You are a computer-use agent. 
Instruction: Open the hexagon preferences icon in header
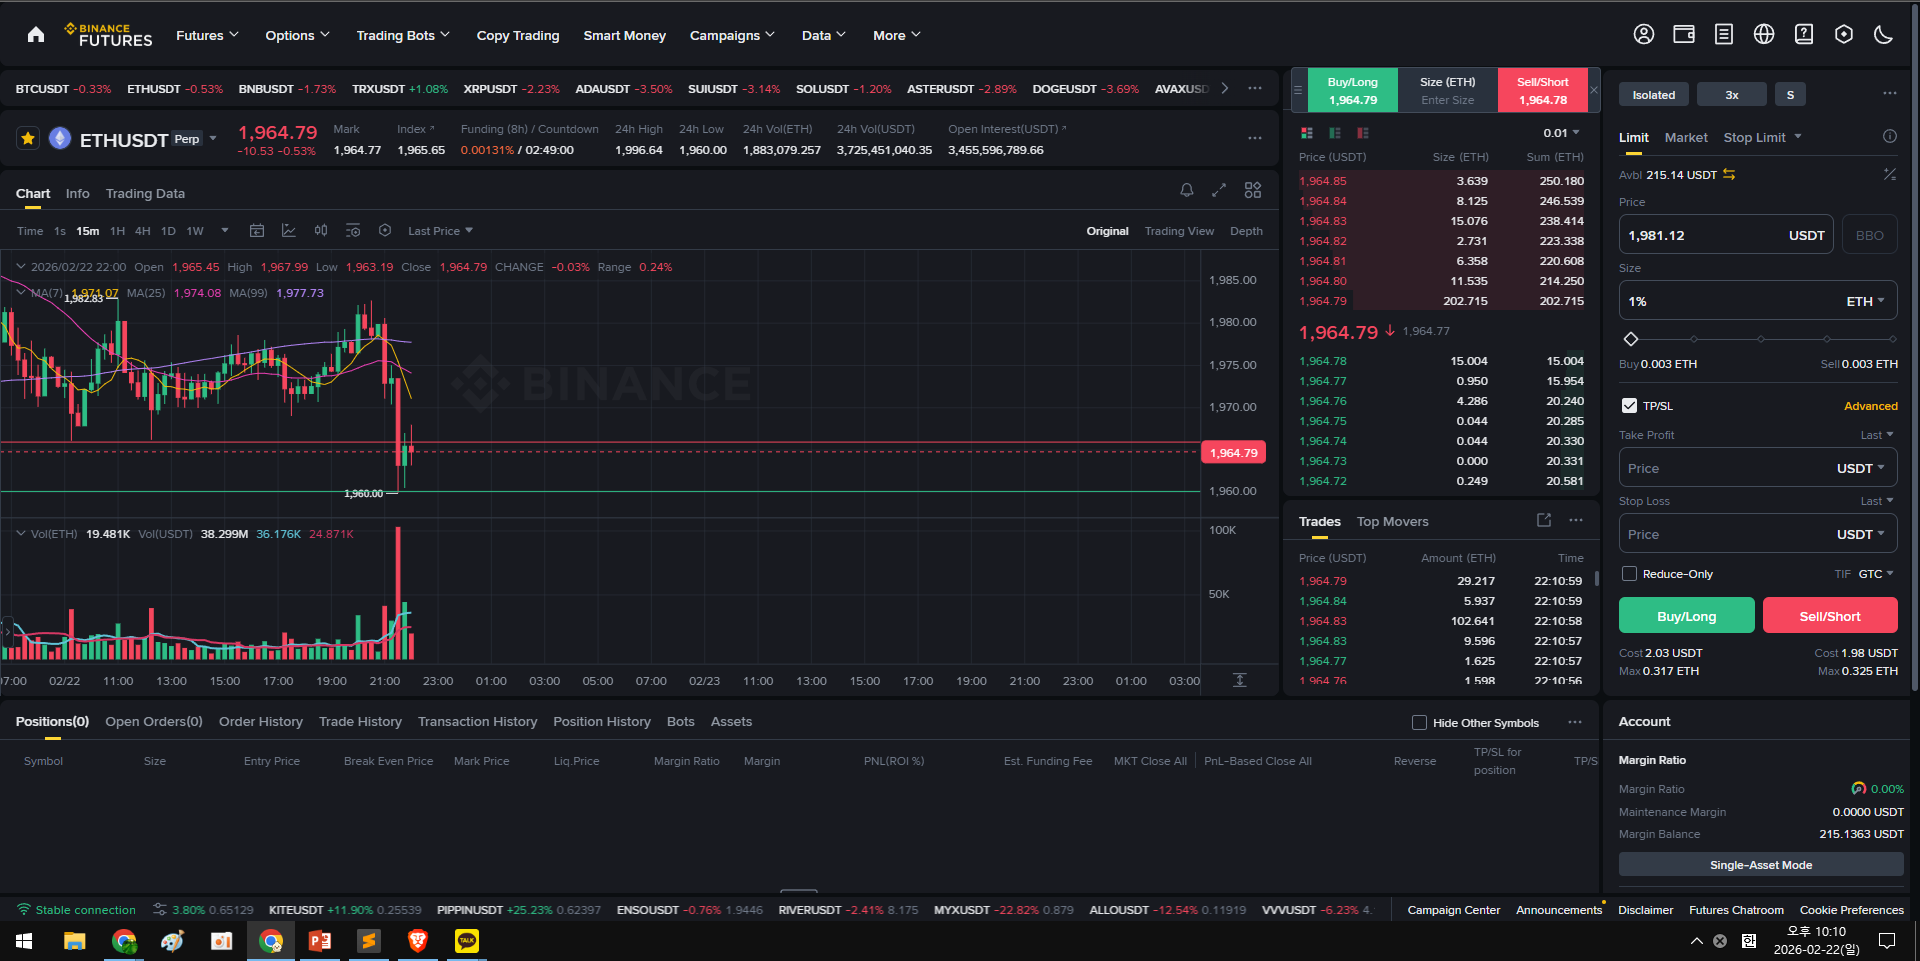tap(1844, 35)
